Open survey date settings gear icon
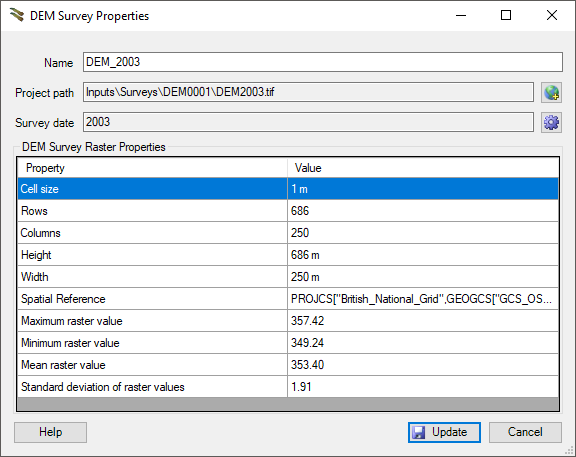Screen dimensions: 576x457 [x=551, y=122]
